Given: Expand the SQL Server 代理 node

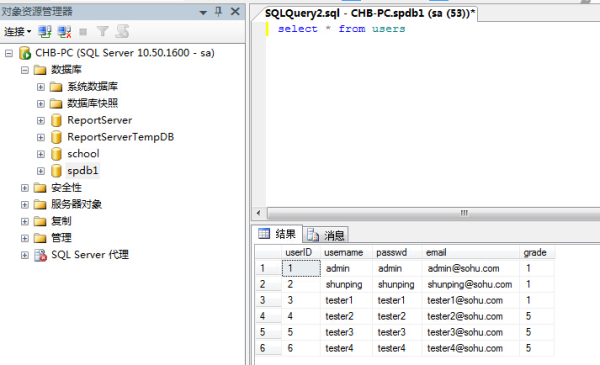Looking at the screenshot, I should pyautogui.click(x=25, y=255).
